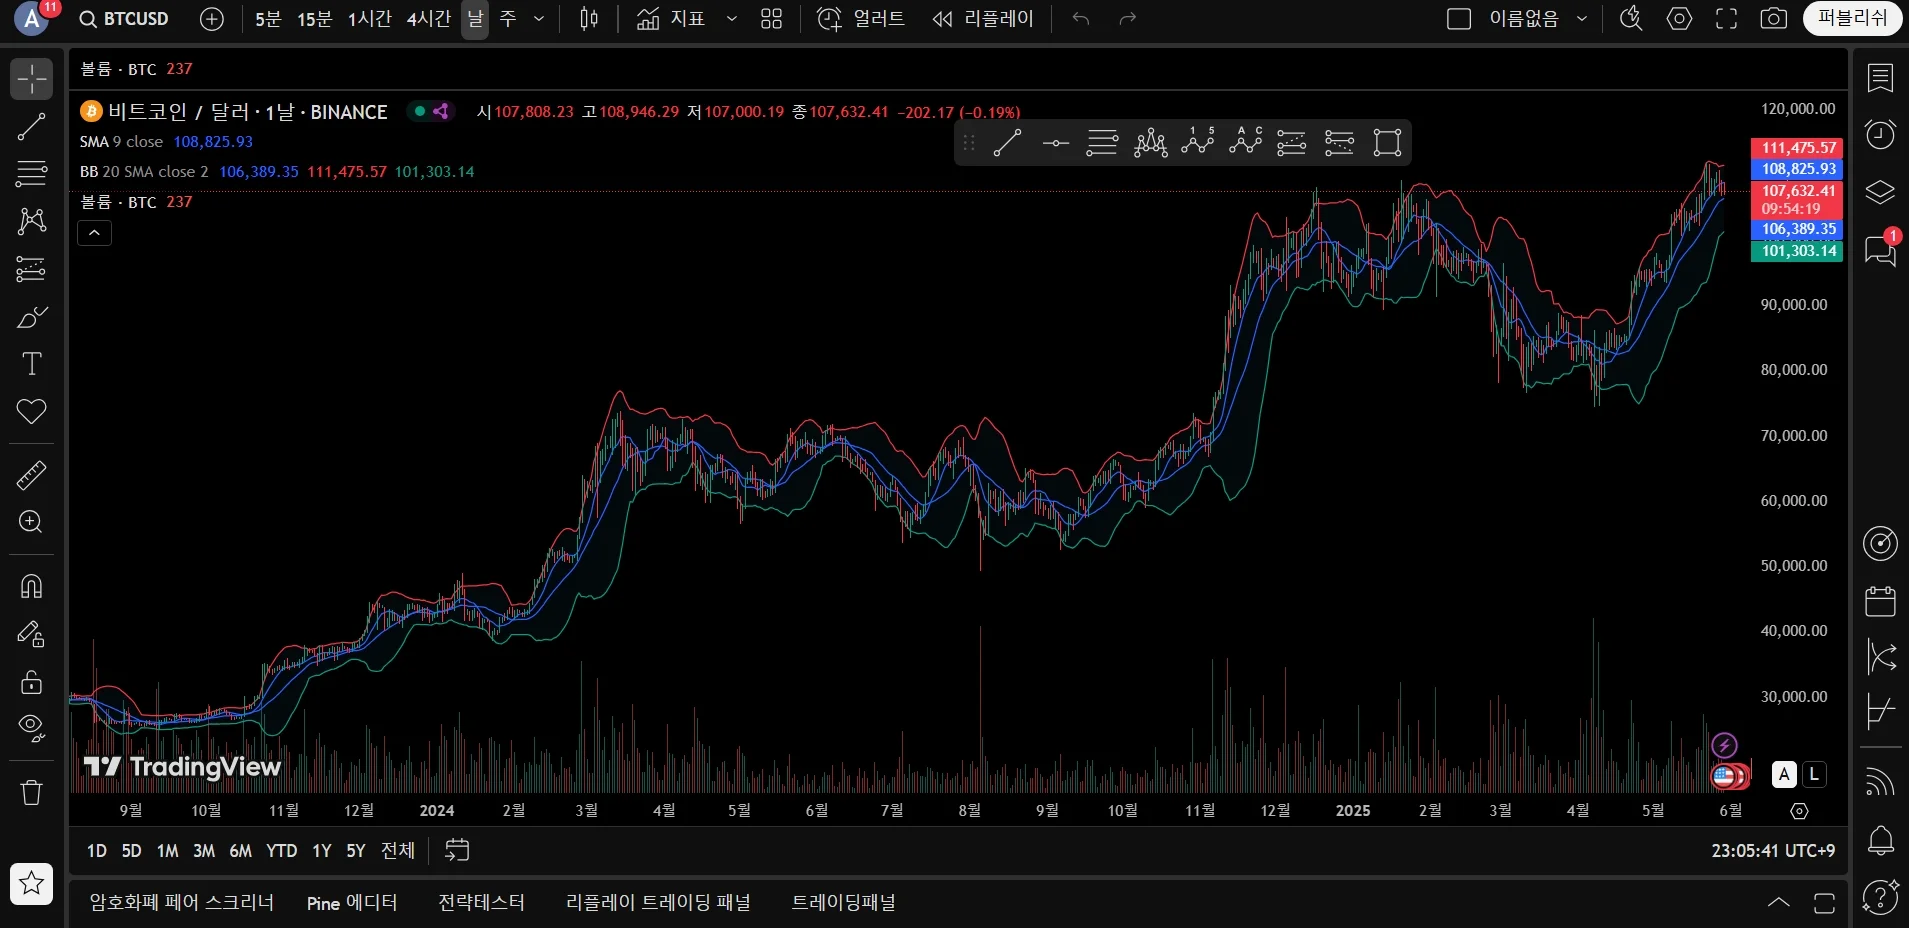Open 리플레이 트레이딩 패널 tab
The width and height of the screenshot is (1909, 928).
[658, 903]
